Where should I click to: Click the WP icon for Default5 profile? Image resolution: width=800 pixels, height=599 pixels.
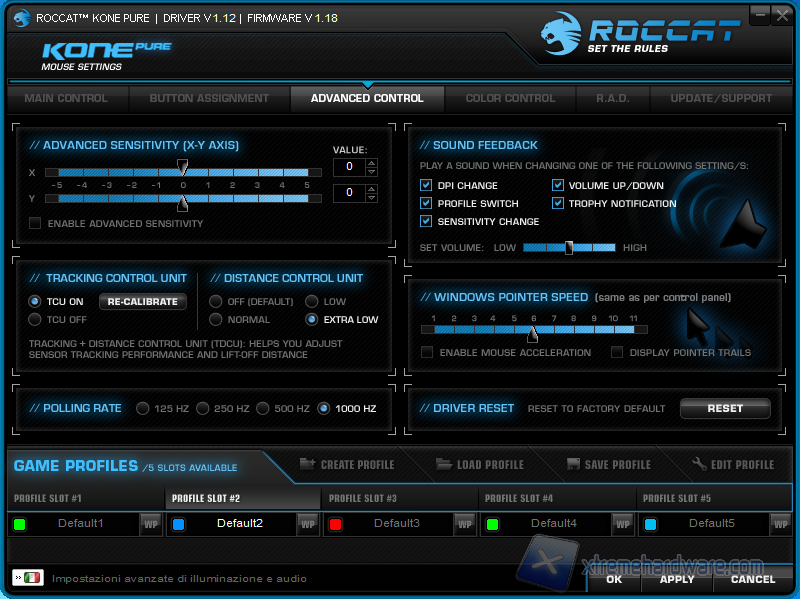(779, 523)
